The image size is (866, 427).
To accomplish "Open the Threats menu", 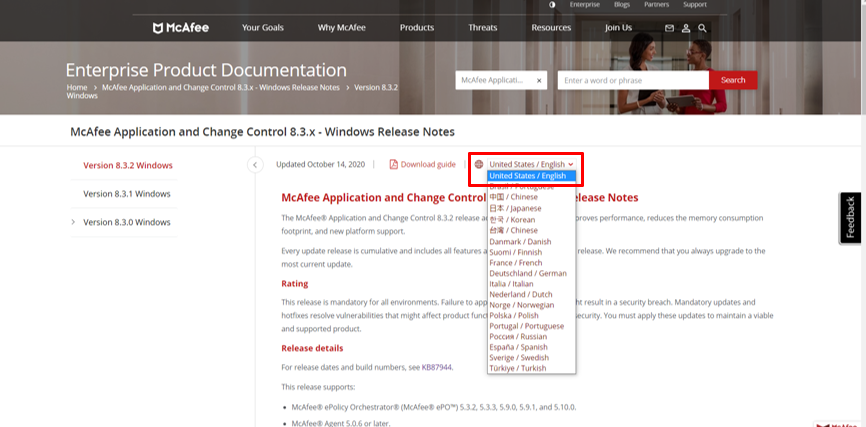I will click(483, 28).
